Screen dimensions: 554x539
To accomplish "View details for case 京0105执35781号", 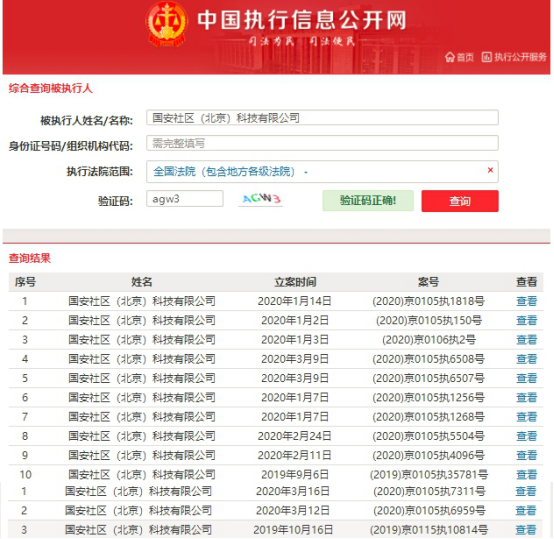I will pyautogui.click(x=526, y=474).
